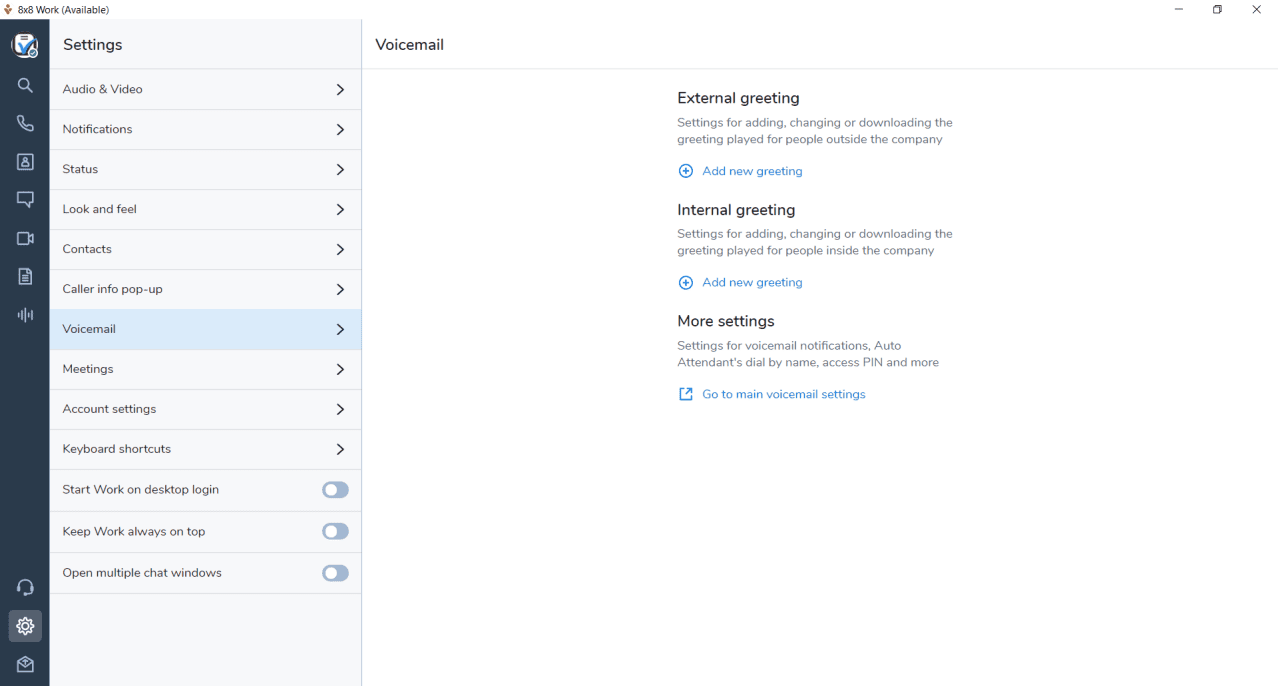Image resolution: width=1278 pixels, height=686 pixels.
Task: Expand Keyboard shortcuts chevron arrow
Action: pos(340,450)
